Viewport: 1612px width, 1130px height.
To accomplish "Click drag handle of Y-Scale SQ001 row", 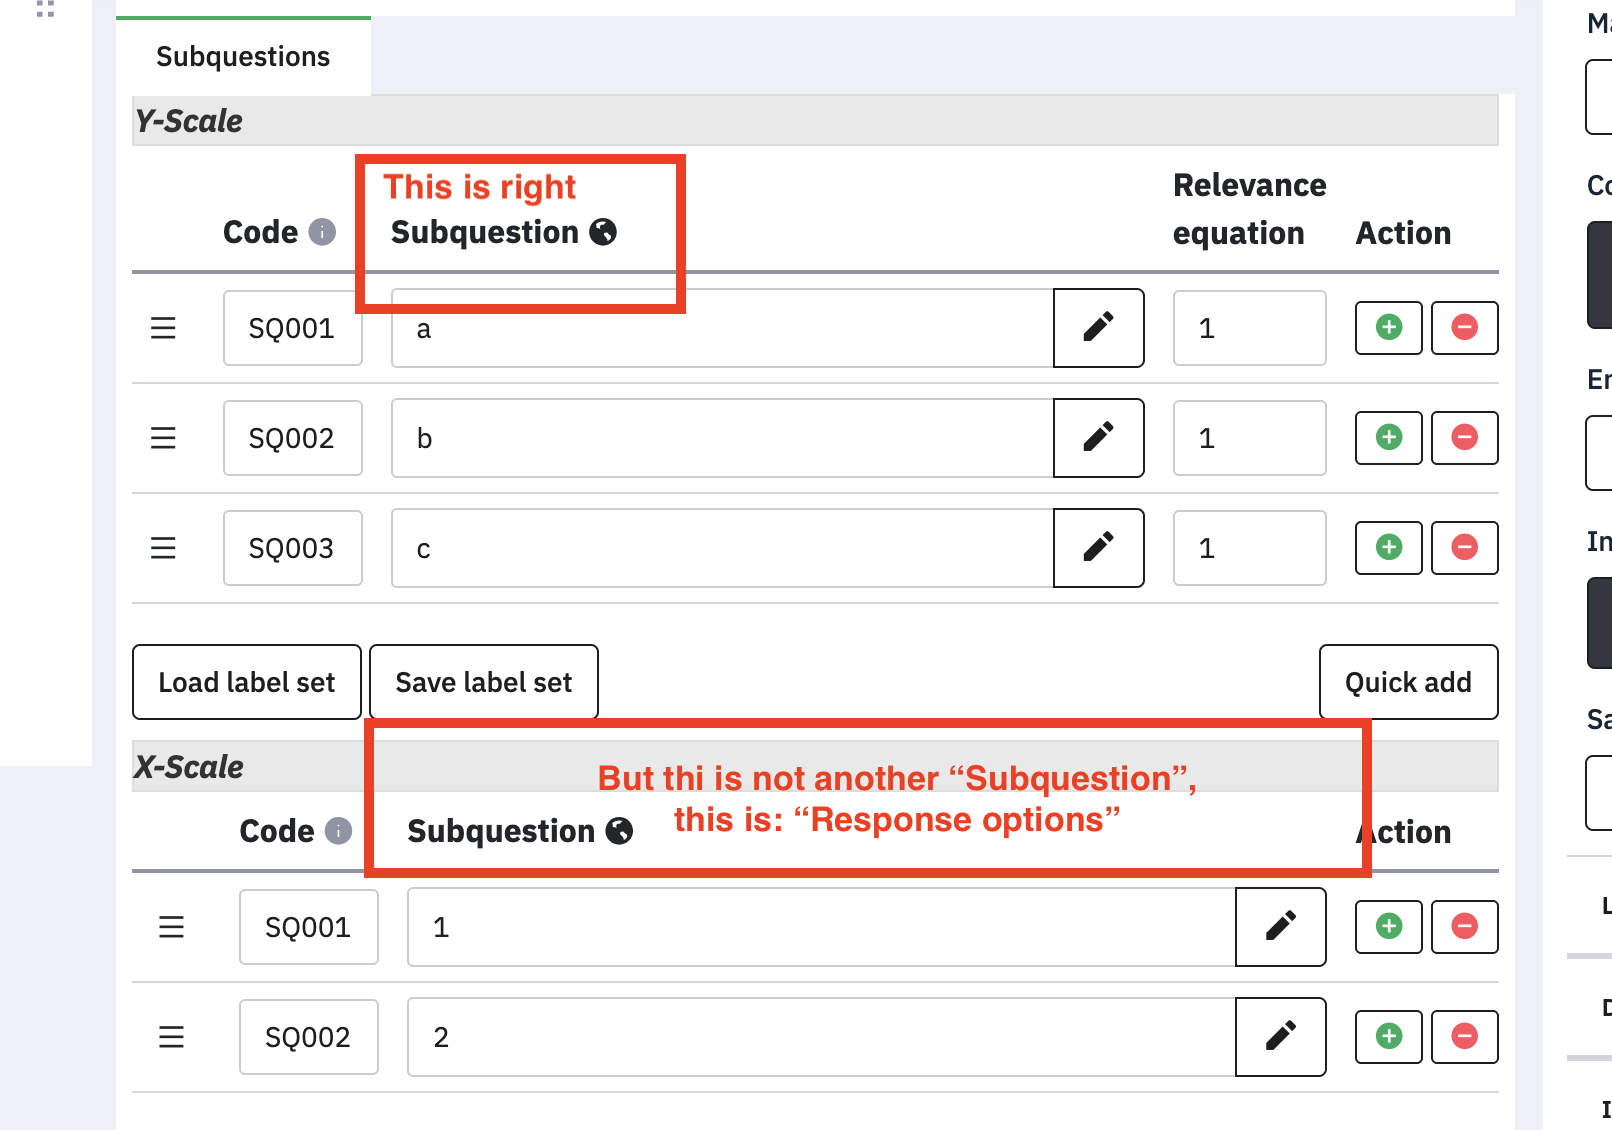I will point(163,328).
